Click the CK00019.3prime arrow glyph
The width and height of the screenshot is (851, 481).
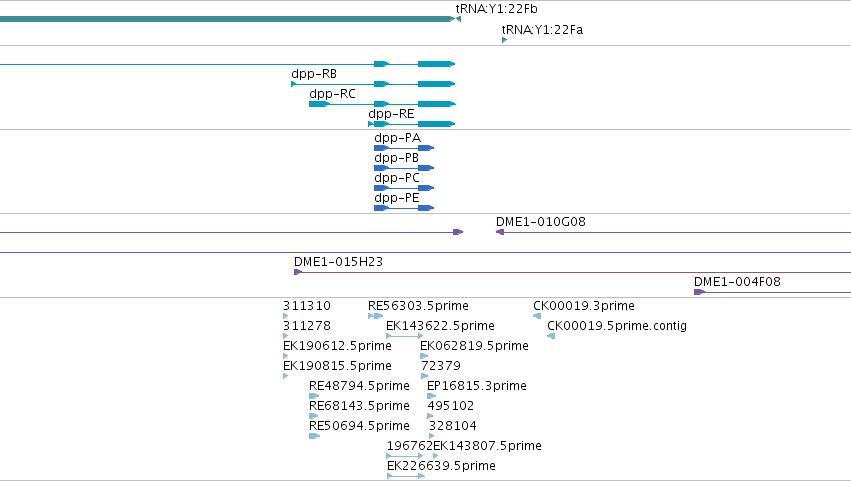pyautogui.click(x=537, y=316)
